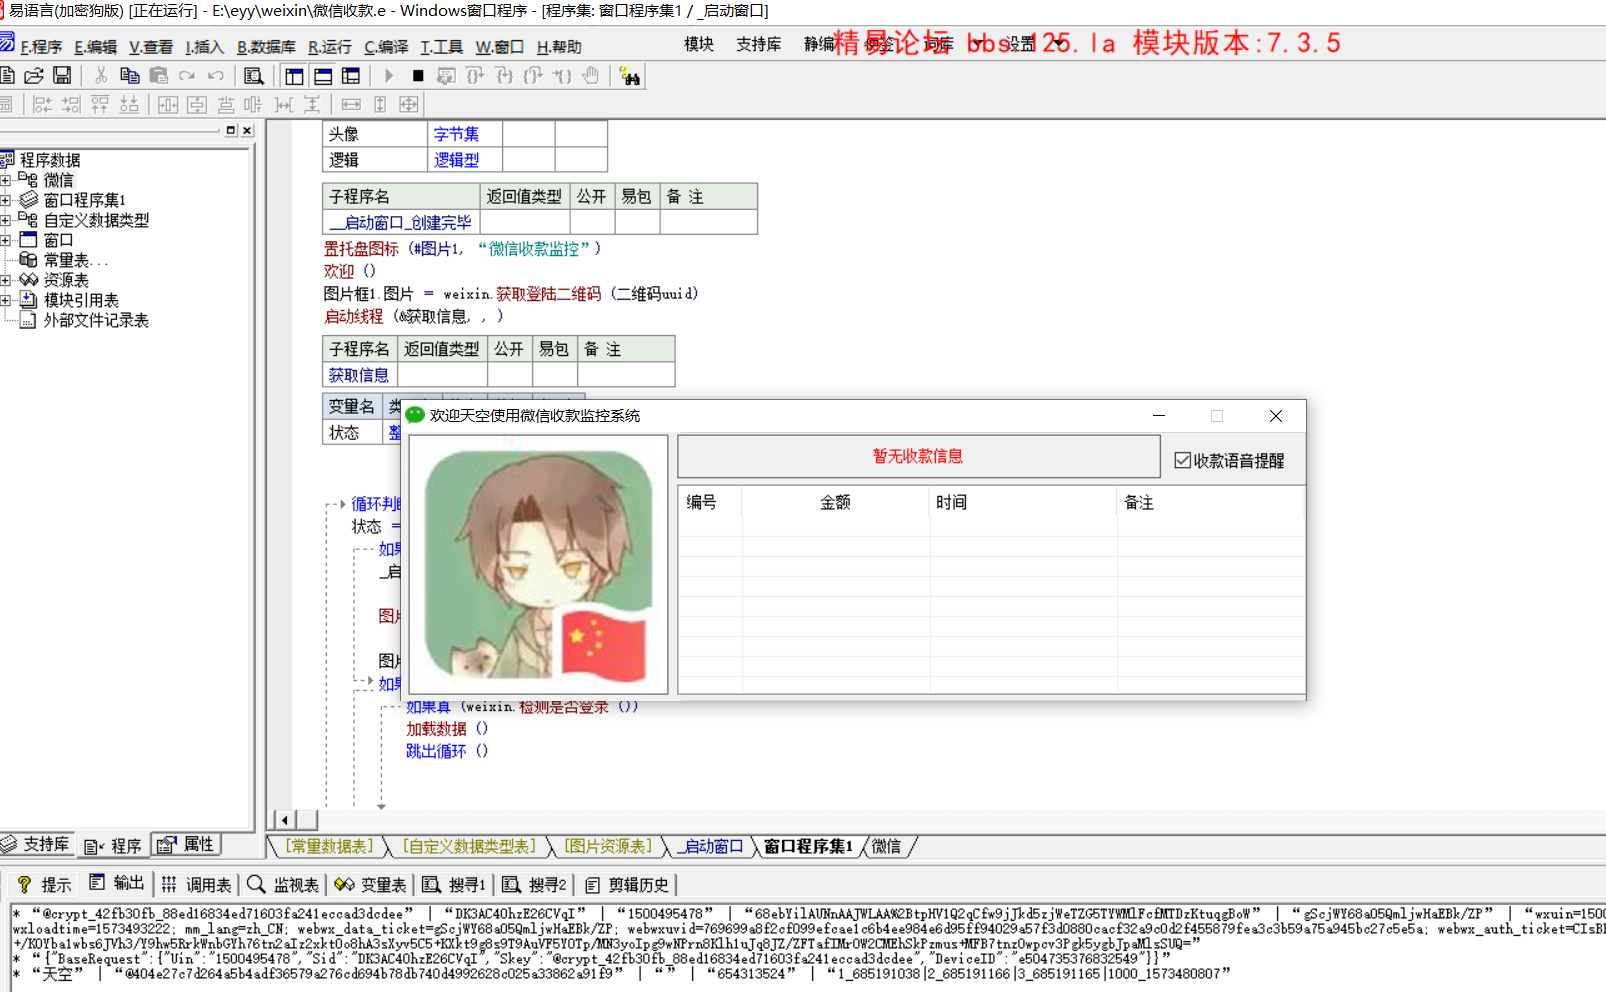The height and width of the screenshot is (992, 1606).
Task: Click the Cut scissors icon
Action: (100, 76)
